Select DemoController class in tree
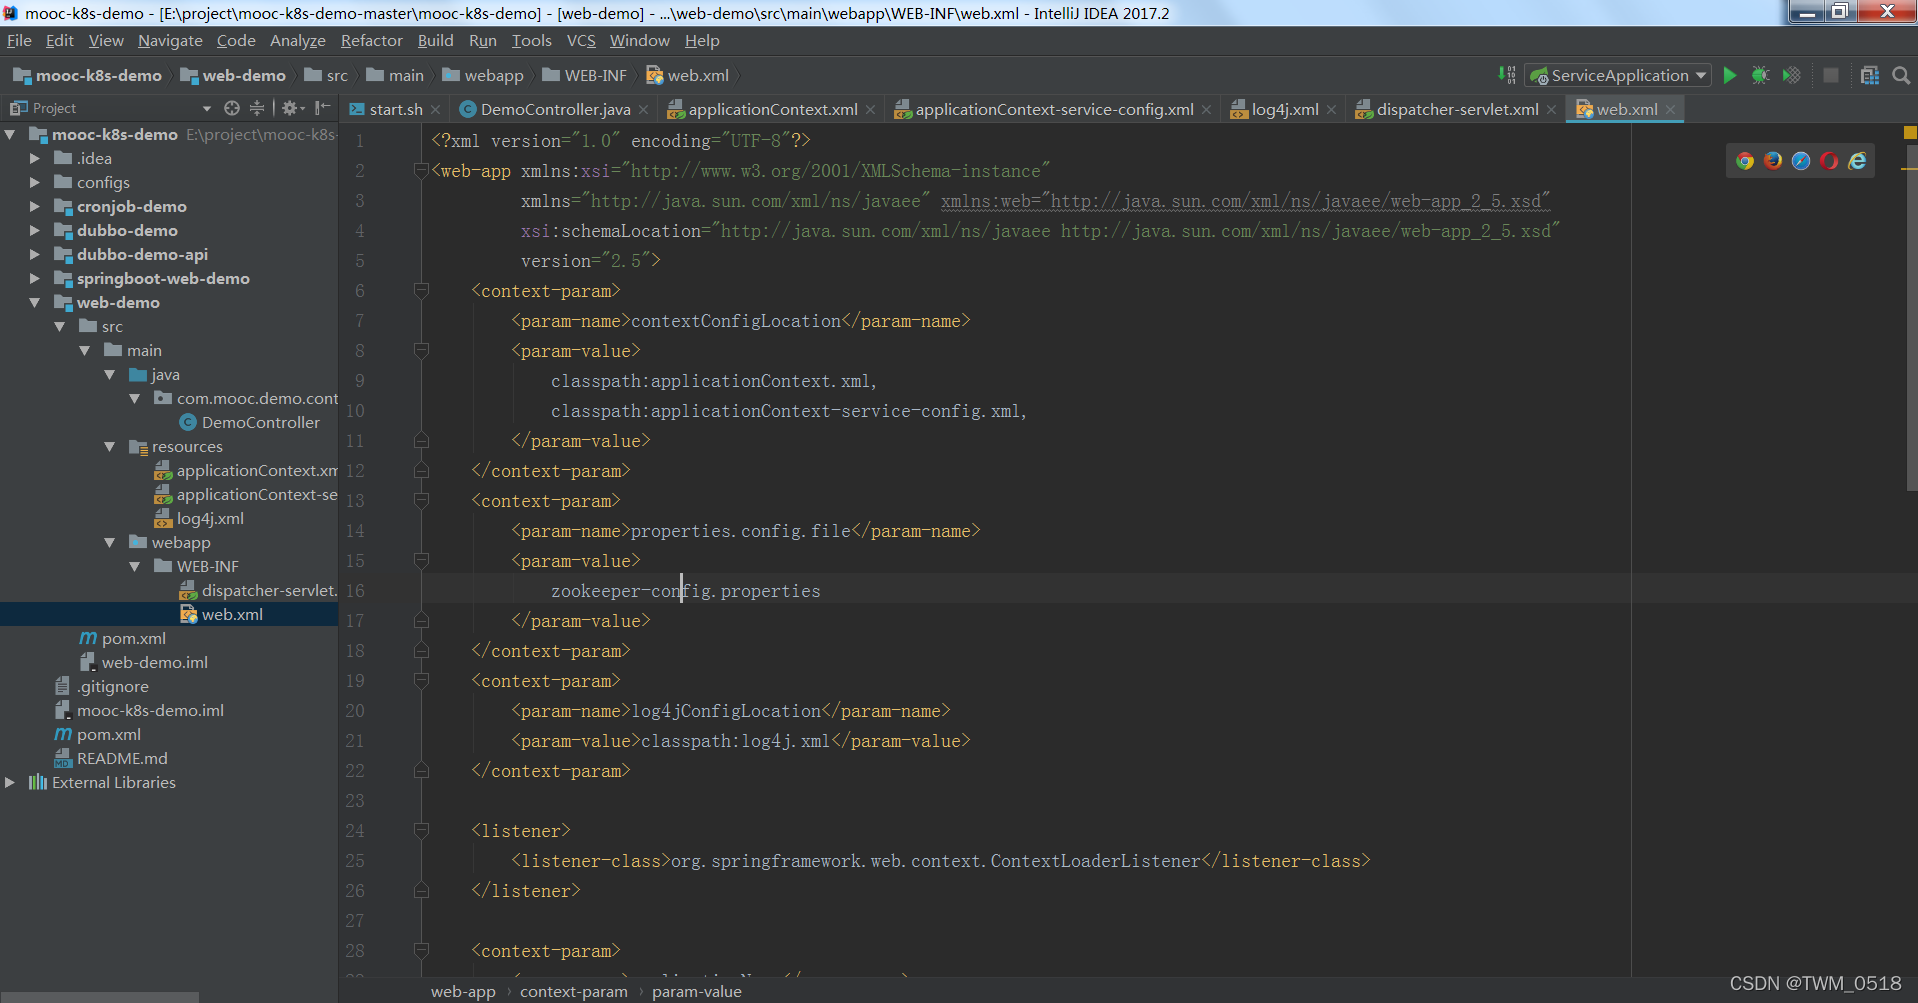This screenshot has height=1003, width=1918. pyautogui.click(x=249, y=422)
